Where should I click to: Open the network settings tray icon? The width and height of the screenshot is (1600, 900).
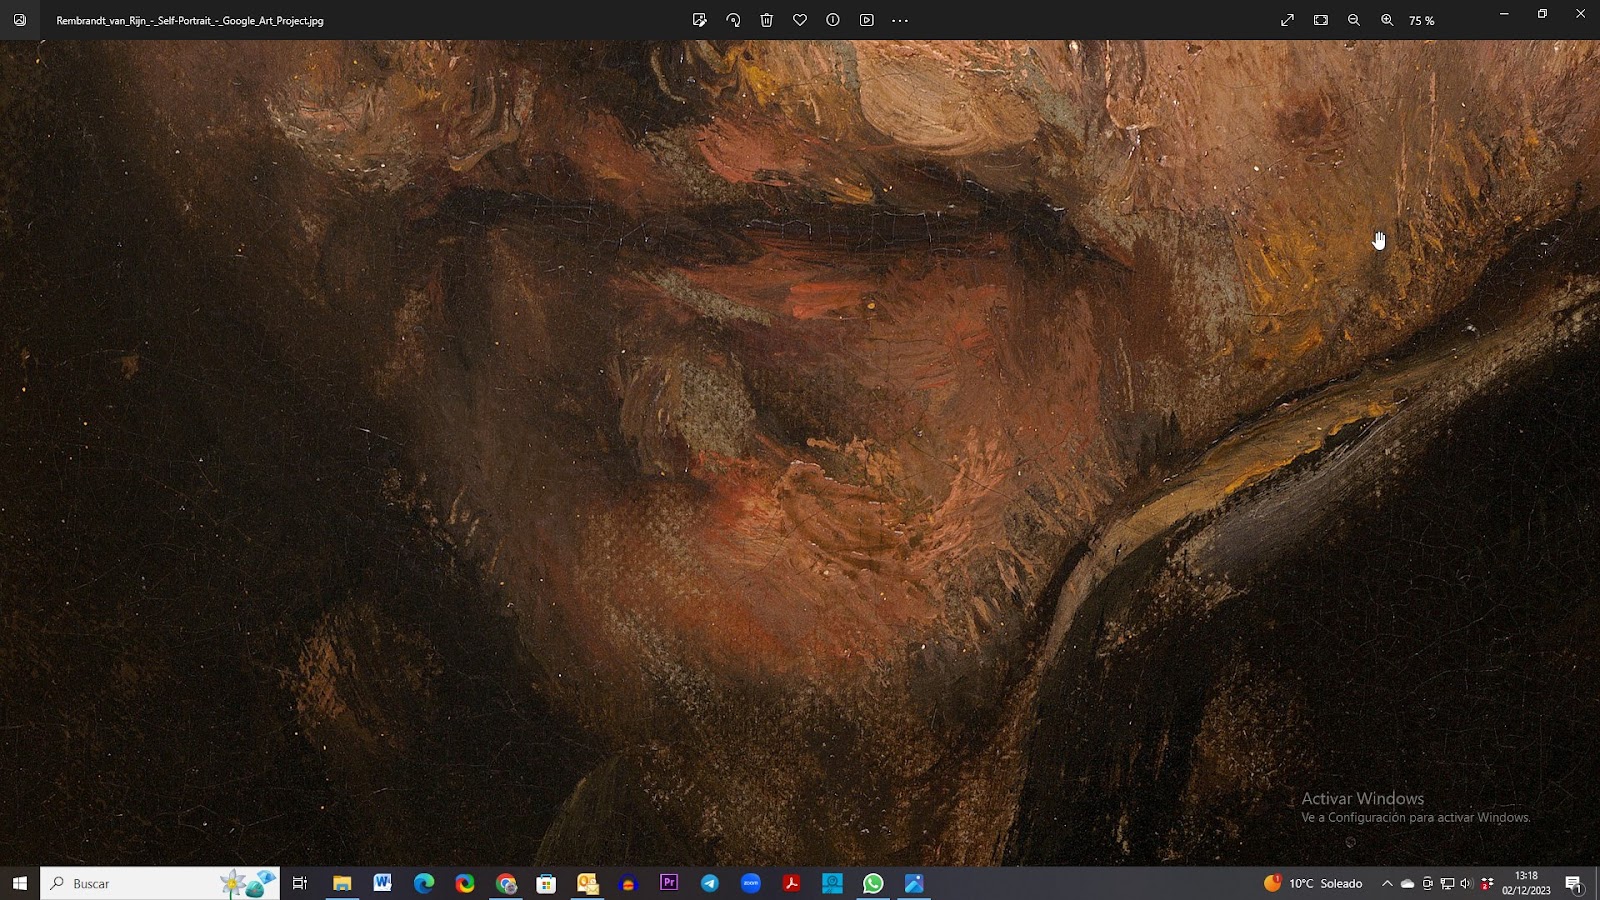1447,883
